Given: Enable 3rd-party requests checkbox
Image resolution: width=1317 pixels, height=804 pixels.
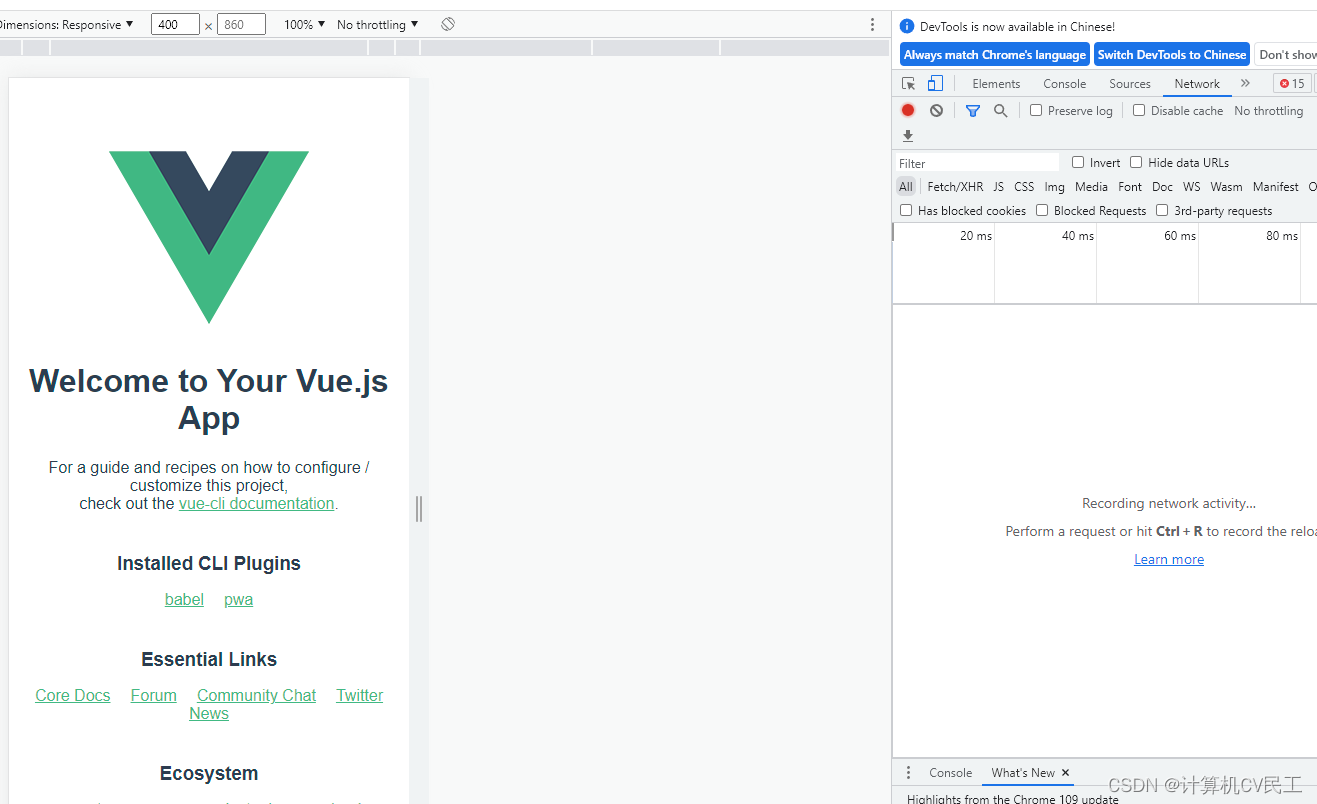Looking at the screenshot, I should (x=1162, y=210).
